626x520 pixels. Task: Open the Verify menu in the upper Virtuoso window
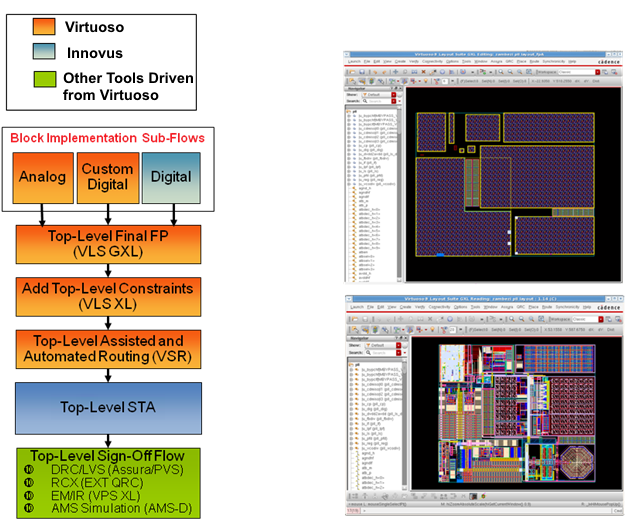point(414,62)
